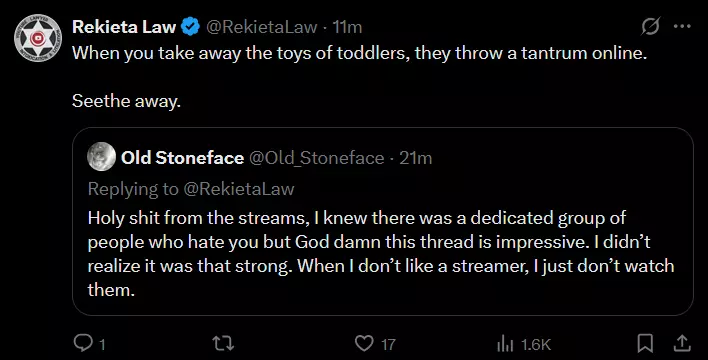Visit the @Old_Stoneface handle
Image resolution: width=708 pixels, height=360 pixels.
coord(317,158)
